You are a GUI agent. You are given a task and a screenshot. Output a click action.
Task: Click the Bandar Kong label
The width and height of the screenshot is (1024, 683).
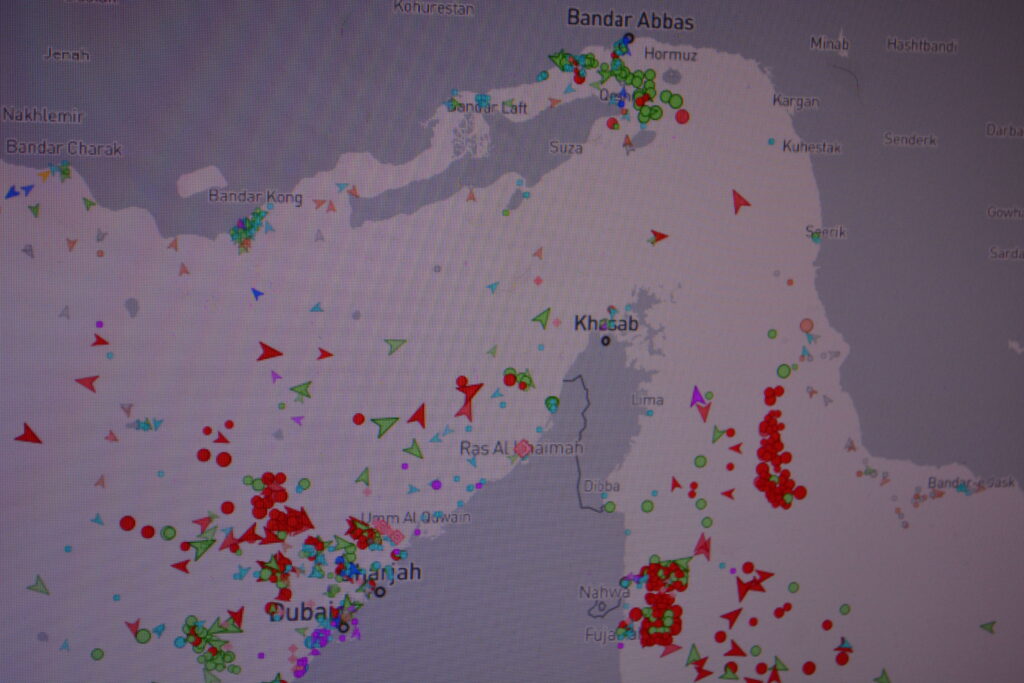pos(255,197)
